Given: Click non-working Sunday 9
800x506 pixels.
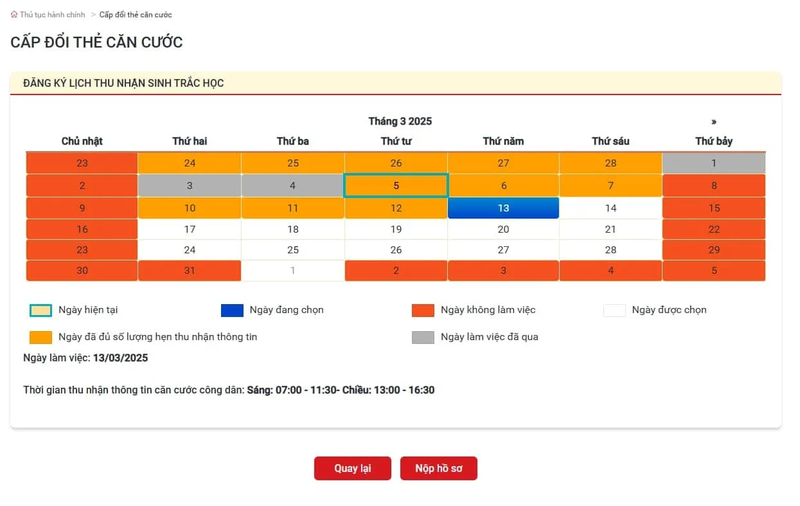Looking at the screenshot, I should [82, 208].
